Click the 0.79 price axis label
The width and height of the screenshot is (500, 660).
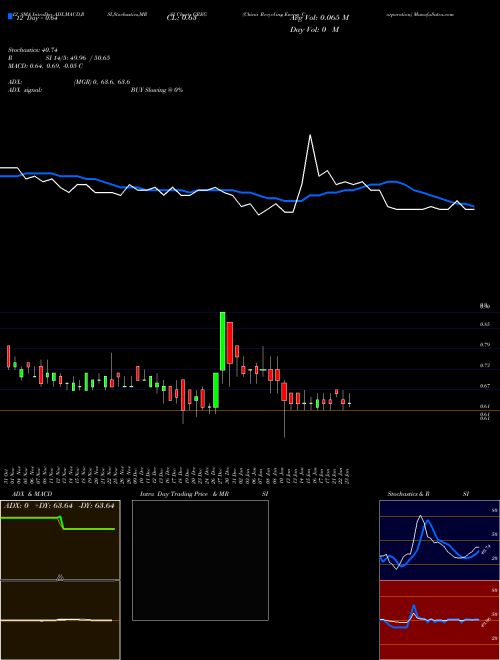click(x=485, y=345)
